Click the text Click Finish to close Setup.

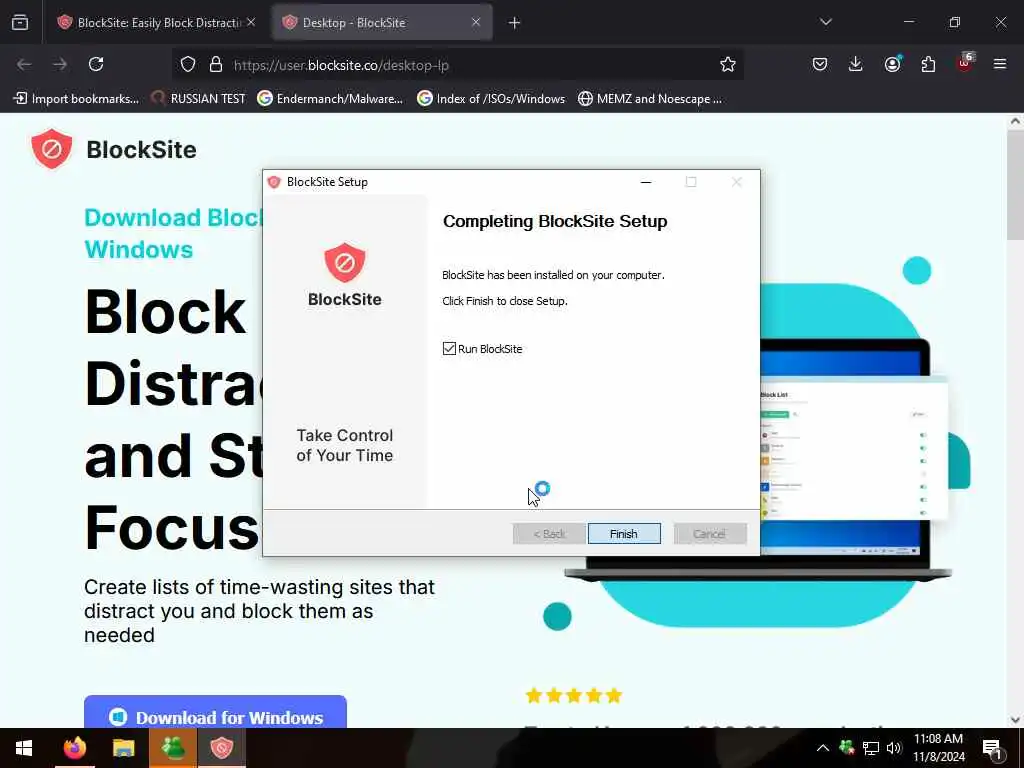pyautogui.click(x=505, y=301)
